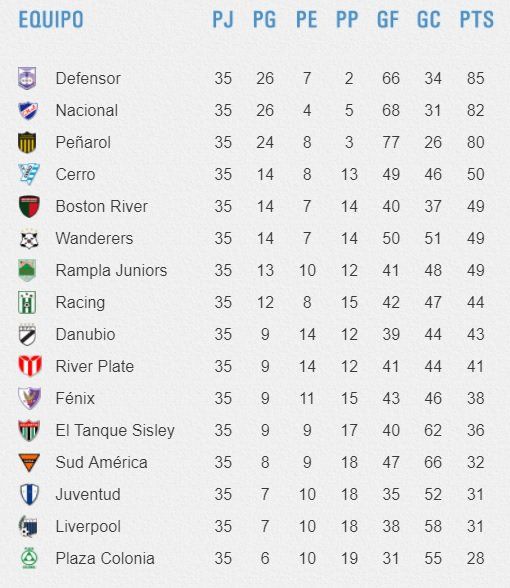This screenshot has height=588, width=510.
Task: Select the River Plate red-striped crest
Action: click(x=30, y=366)
